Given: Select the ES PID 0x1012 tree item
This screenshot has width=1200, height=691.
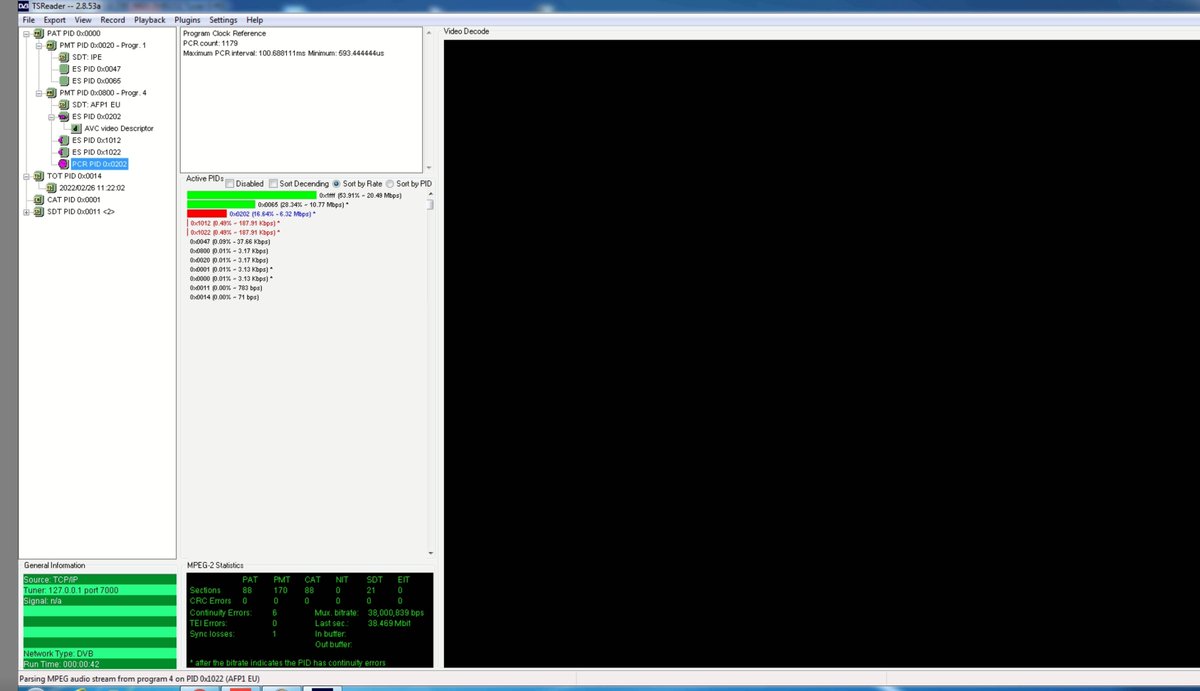Looking at the screenshot, I should click(96, 140).
